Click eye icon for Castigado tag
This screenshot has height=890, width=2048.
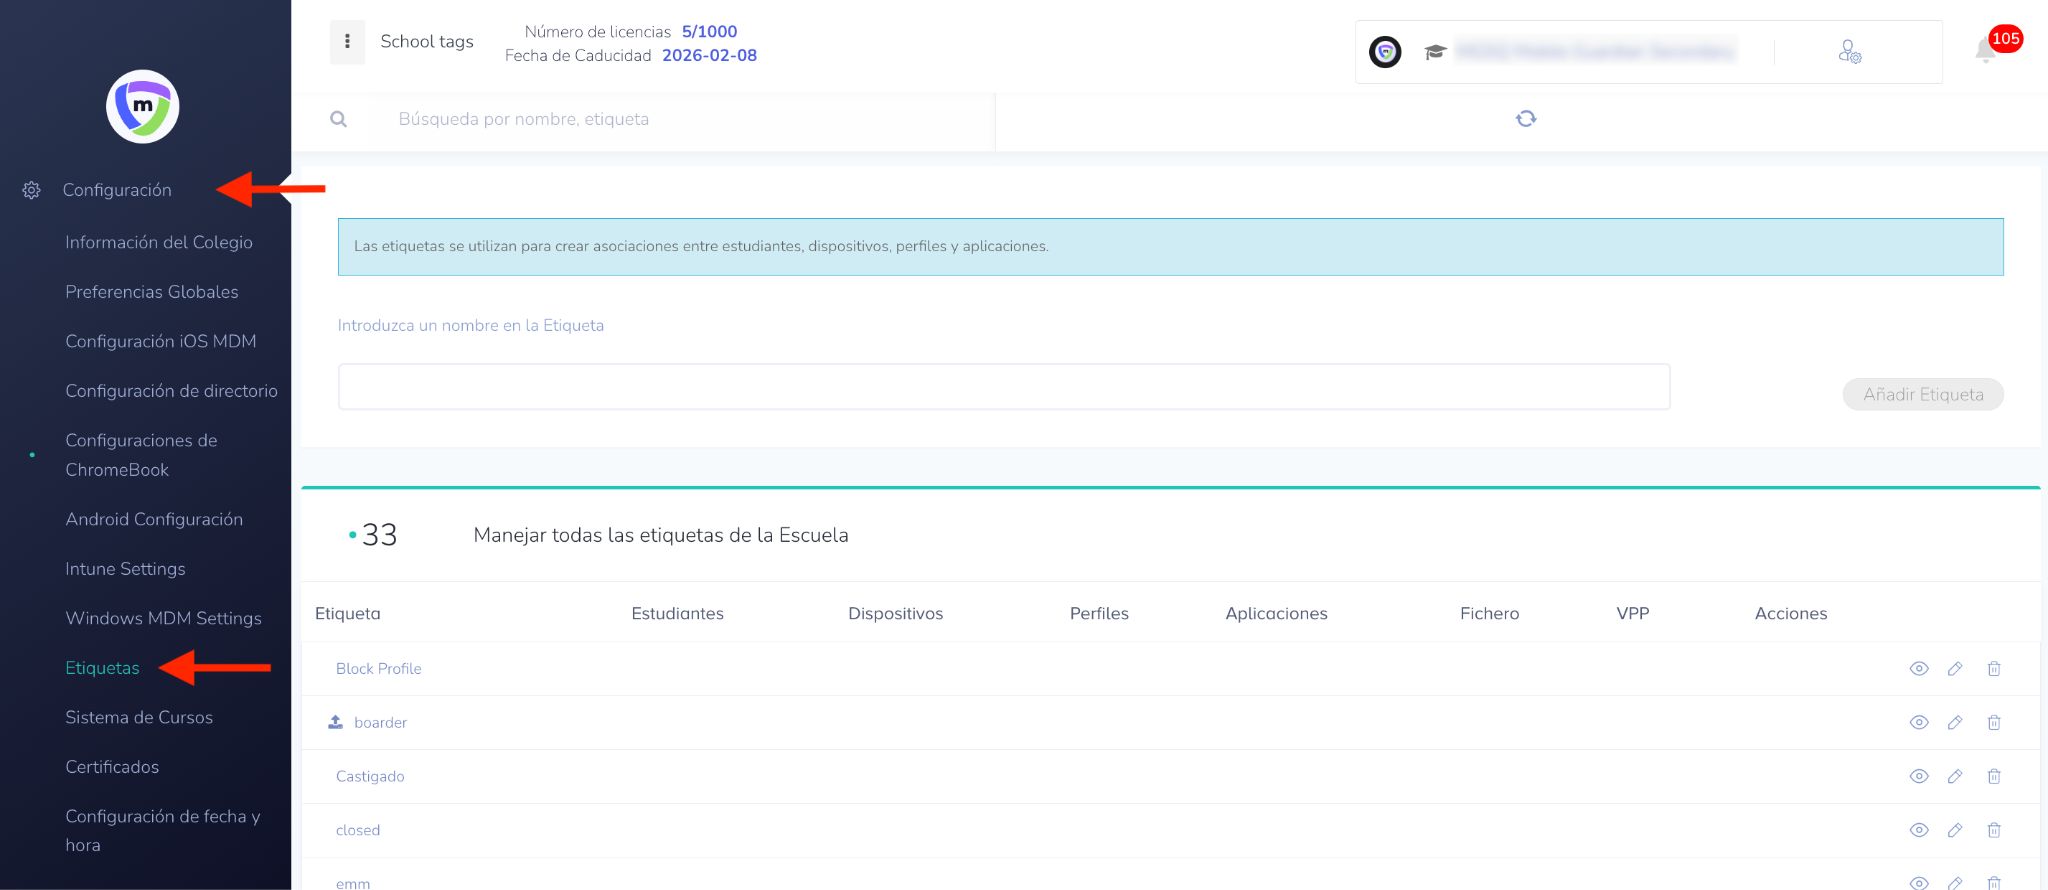pyautogui.click(x=1918, y=777)
